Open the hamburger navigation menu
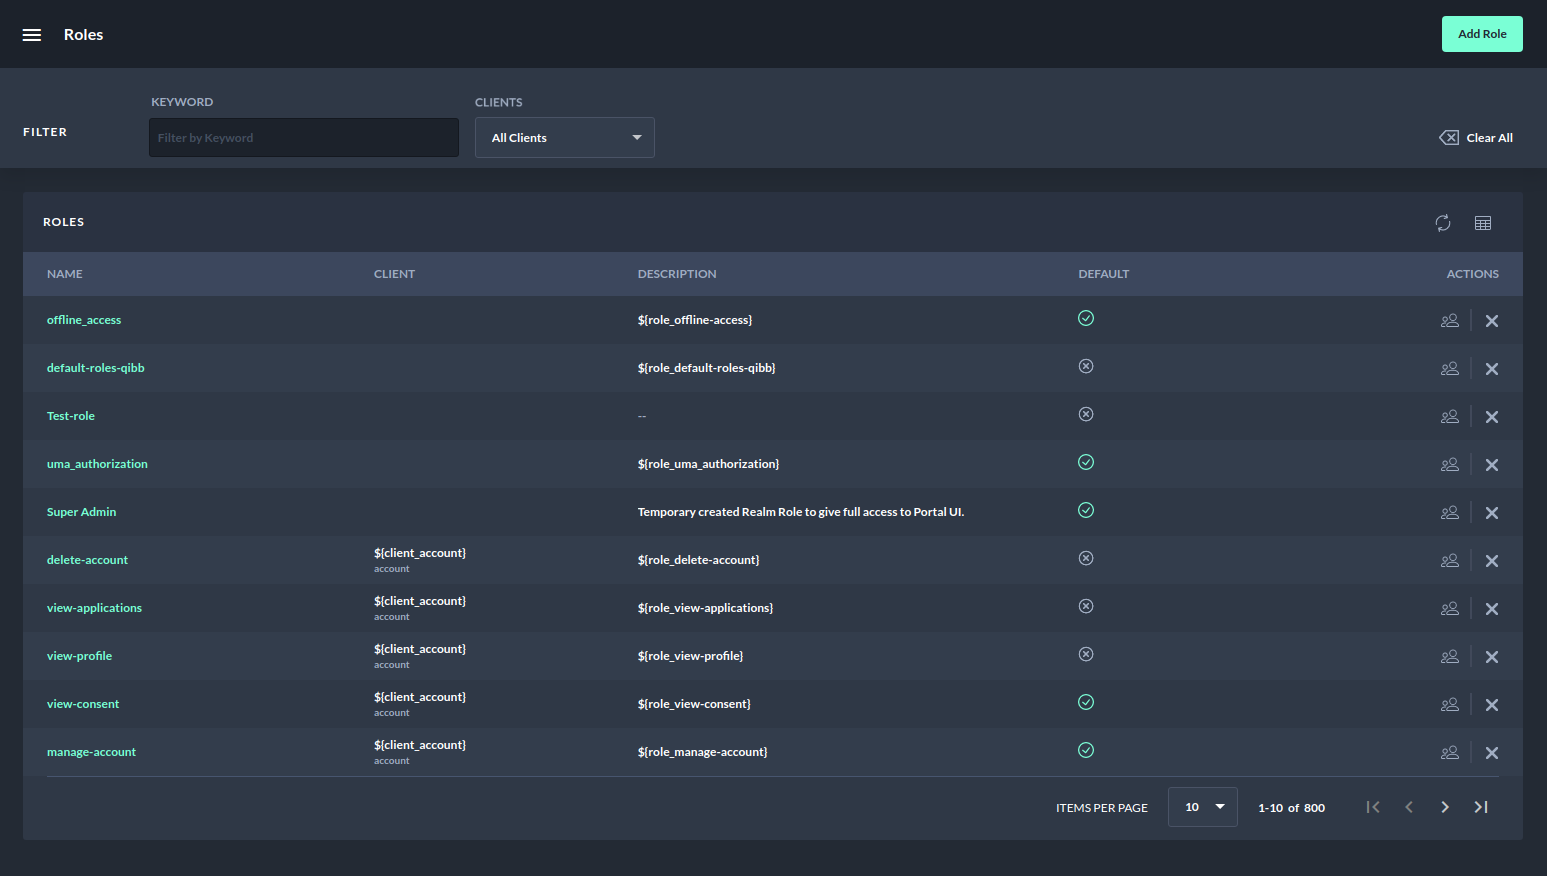 click(32, 35)
